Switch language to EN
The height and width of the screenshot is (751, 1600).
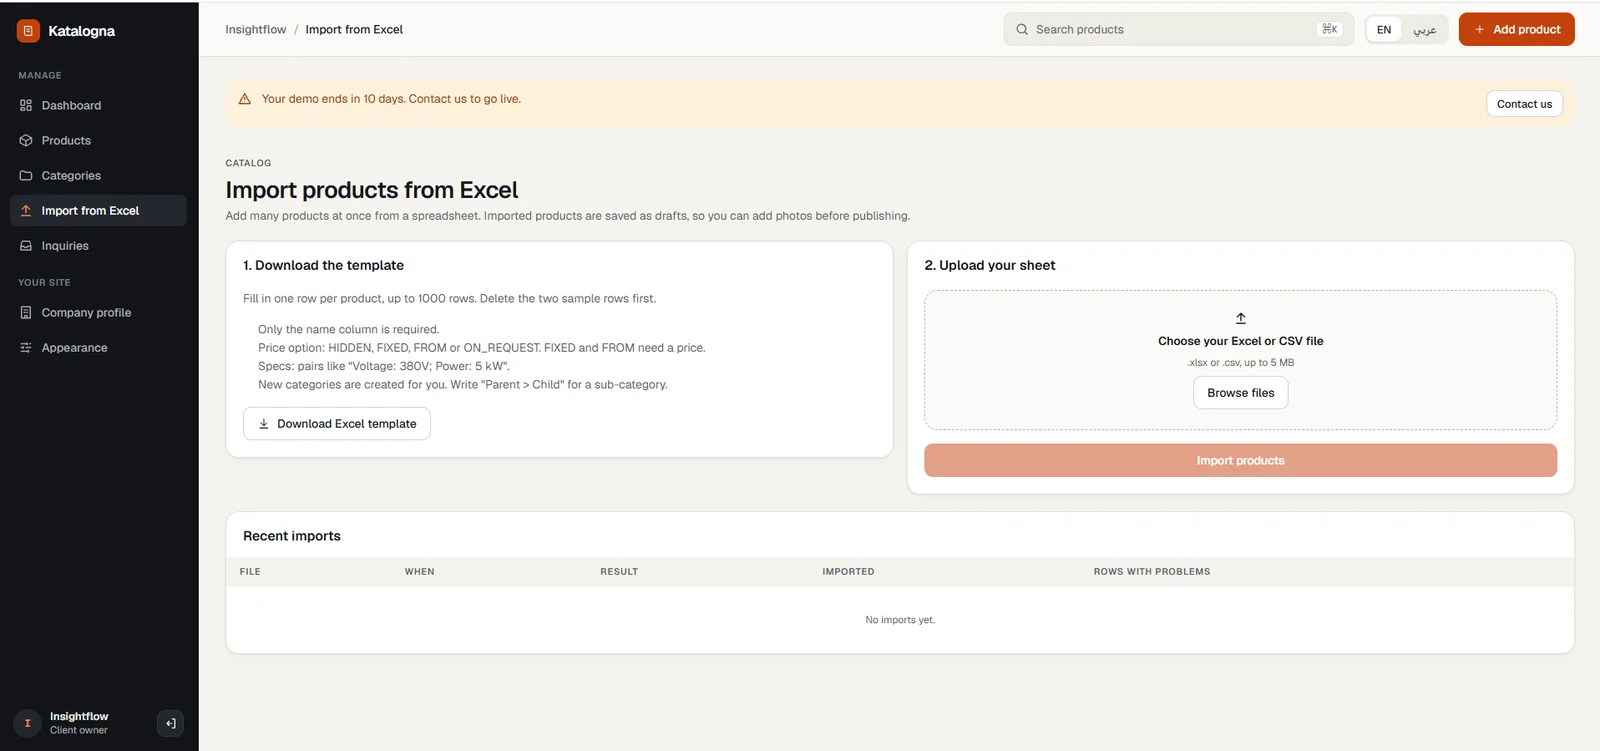[x=1384, y=30]
